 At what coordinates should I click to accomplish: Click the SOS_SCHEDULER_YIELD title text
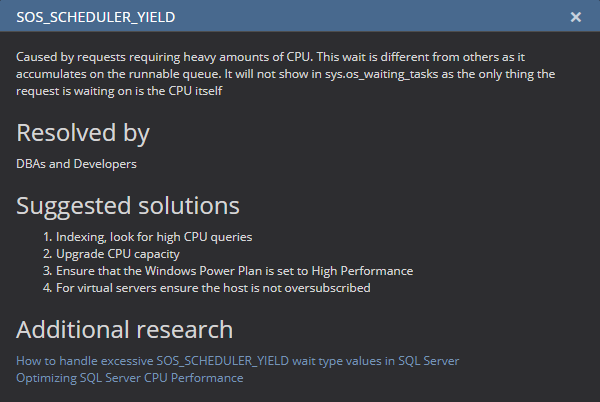(x=96, y=17)
